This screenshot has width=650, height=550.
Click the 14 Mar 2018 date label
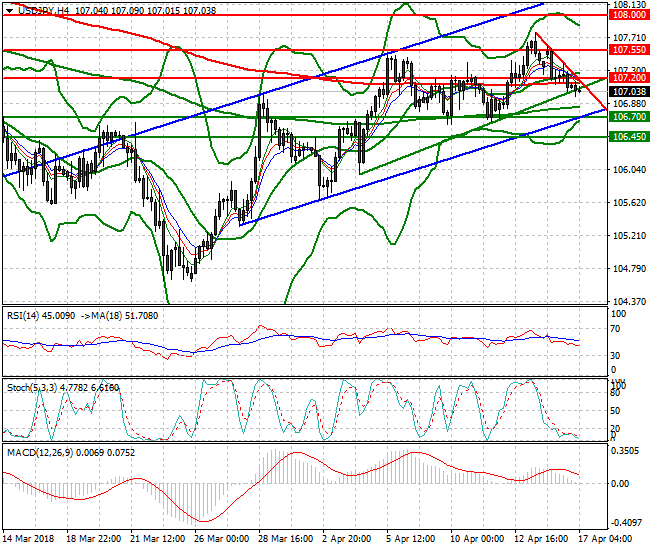(x=29, y=539)
